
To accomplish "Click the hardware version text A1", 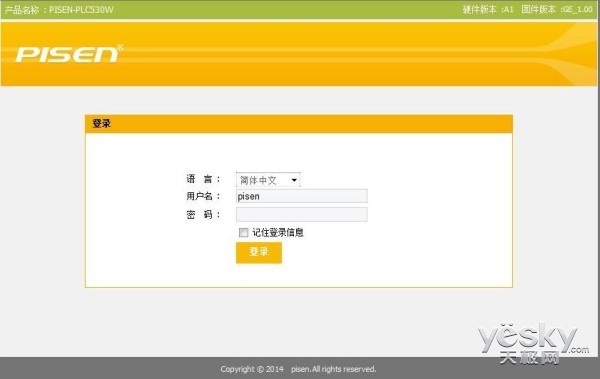I will 509,9.
